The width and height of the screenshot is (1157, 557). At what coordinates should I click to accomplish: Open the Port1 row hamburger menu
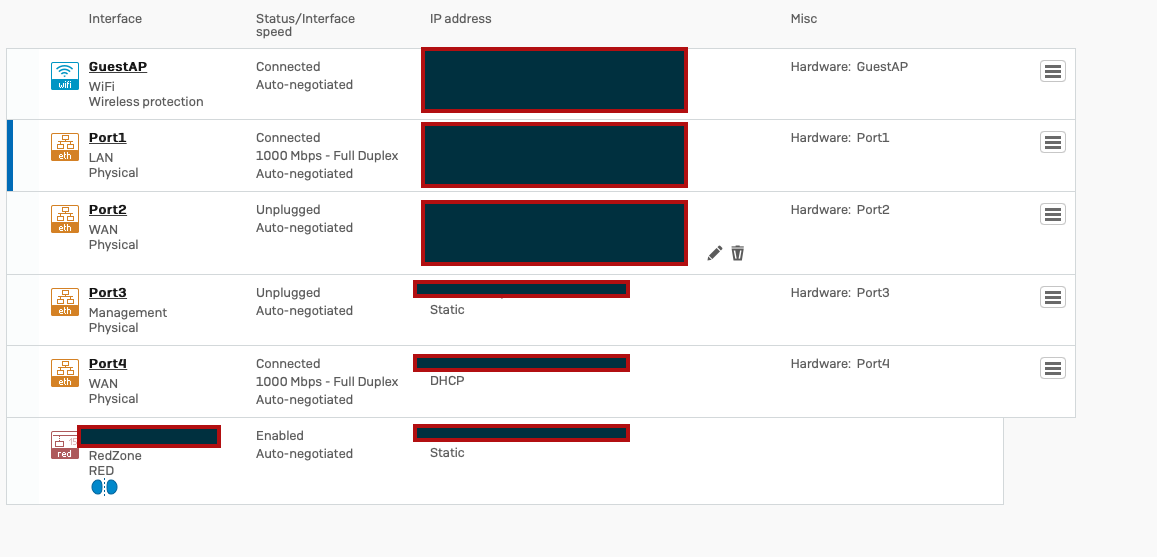[x=1053, y=142]
